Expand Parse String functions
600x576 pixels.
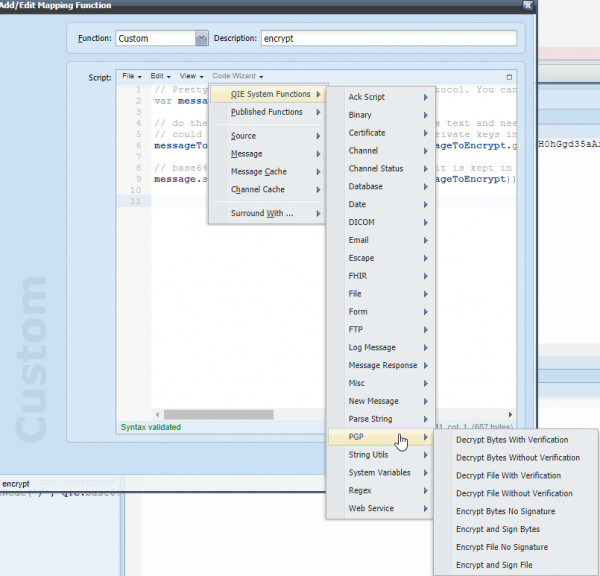(x=381, y=419)
